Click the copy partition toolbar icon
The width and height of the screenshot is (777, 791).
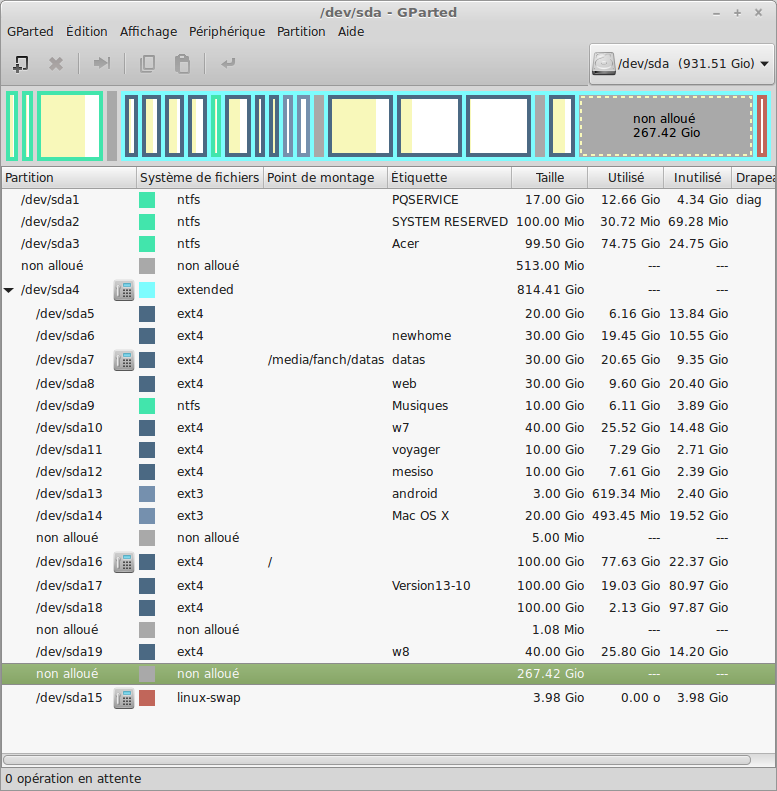pos(147,64)
